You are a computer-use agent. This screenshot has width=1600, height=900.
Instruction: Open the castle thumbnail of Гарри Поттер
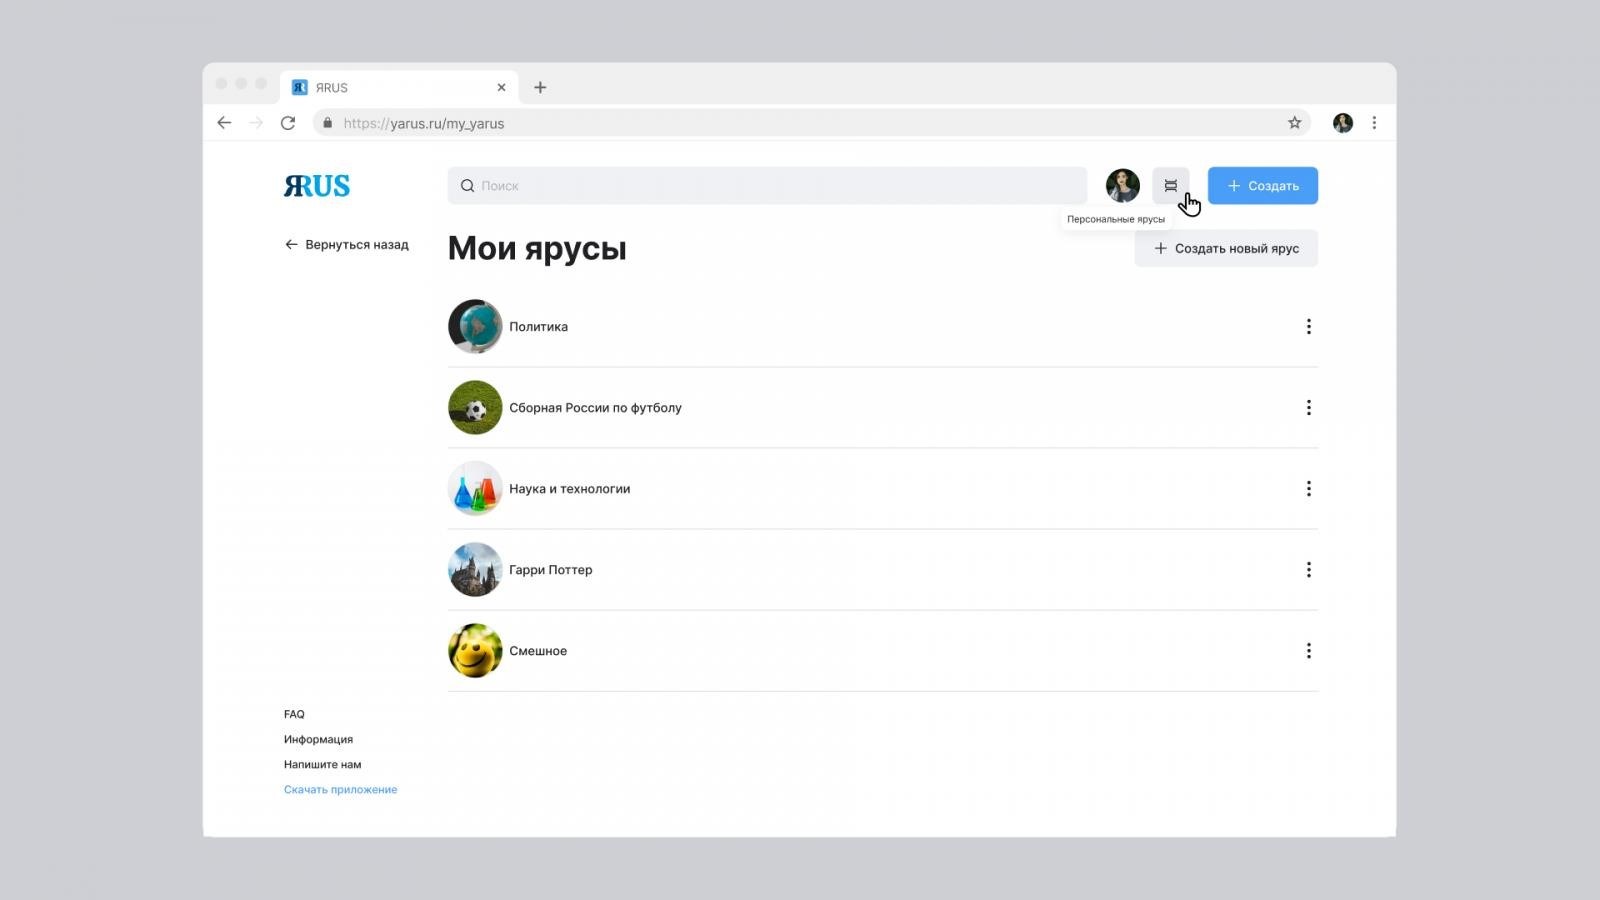click(x=475, y=569)
